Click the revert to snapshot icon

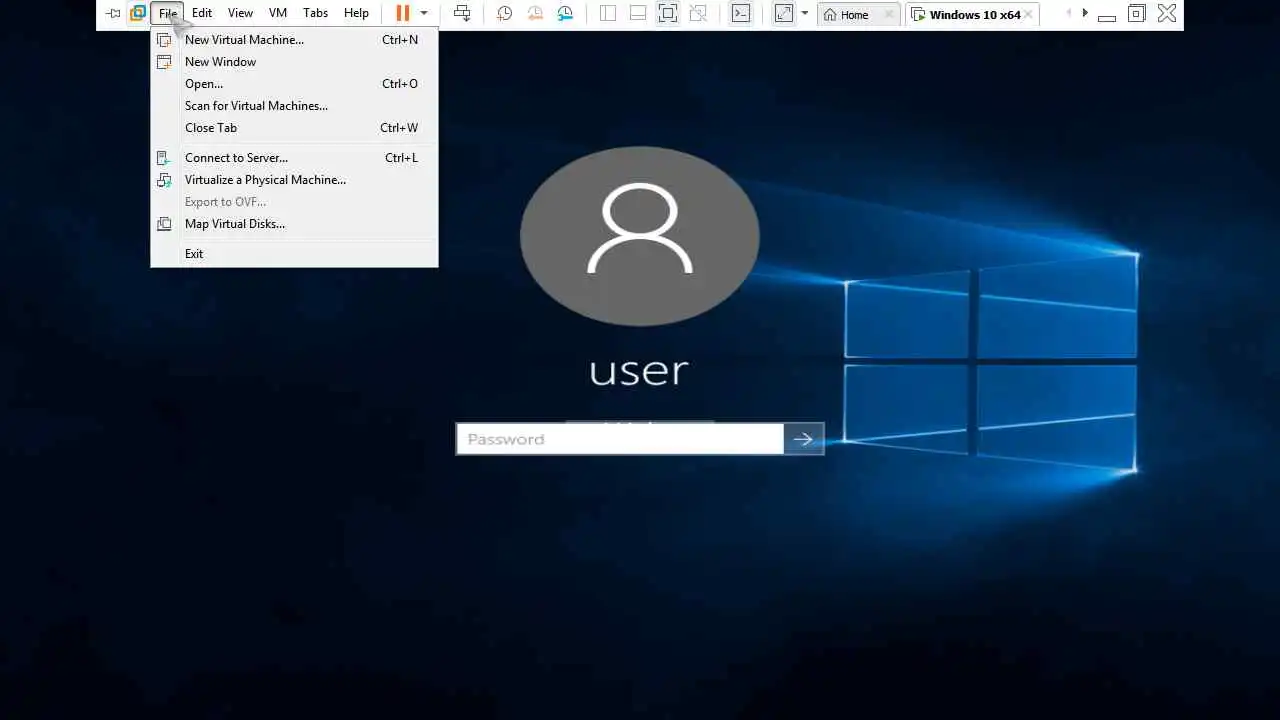tap(535, 13)
